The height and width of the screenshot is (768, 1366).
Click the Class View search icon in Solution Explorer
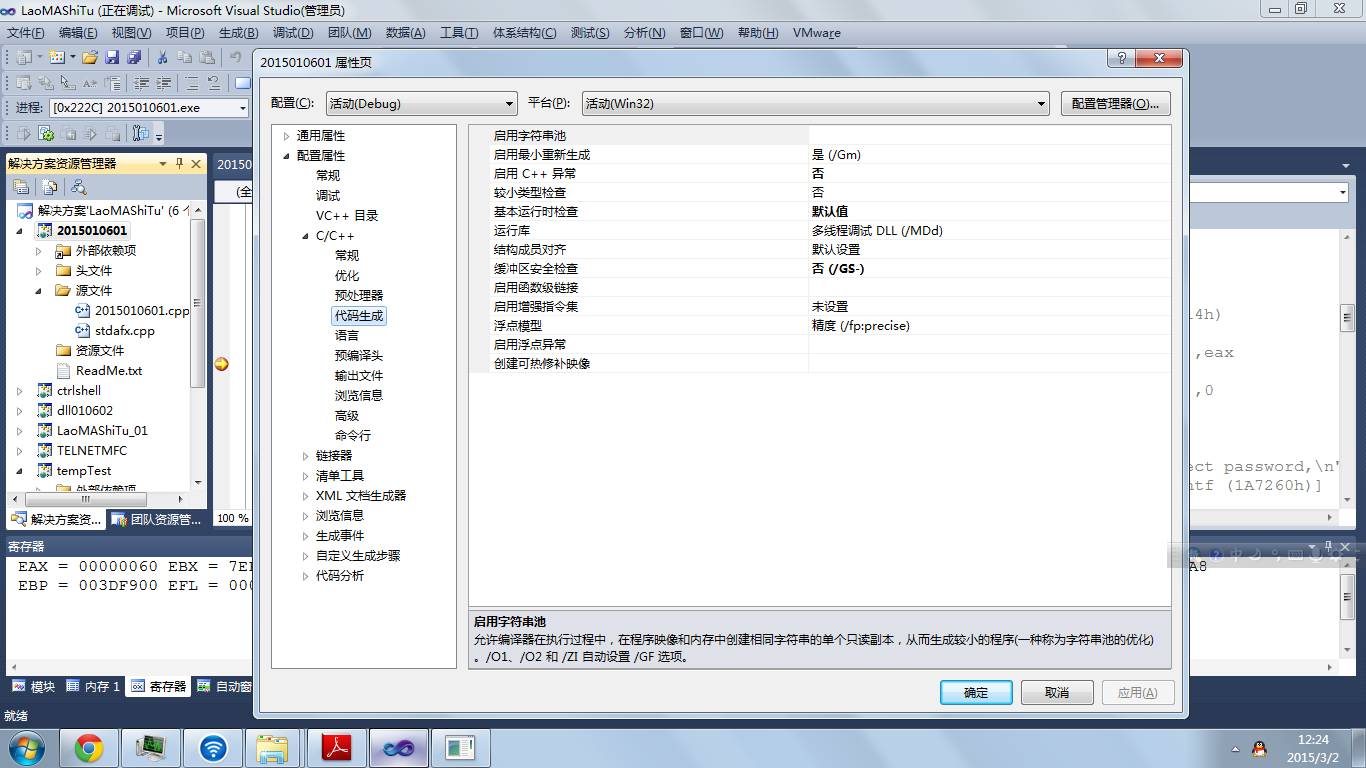(x=78, y=187)
